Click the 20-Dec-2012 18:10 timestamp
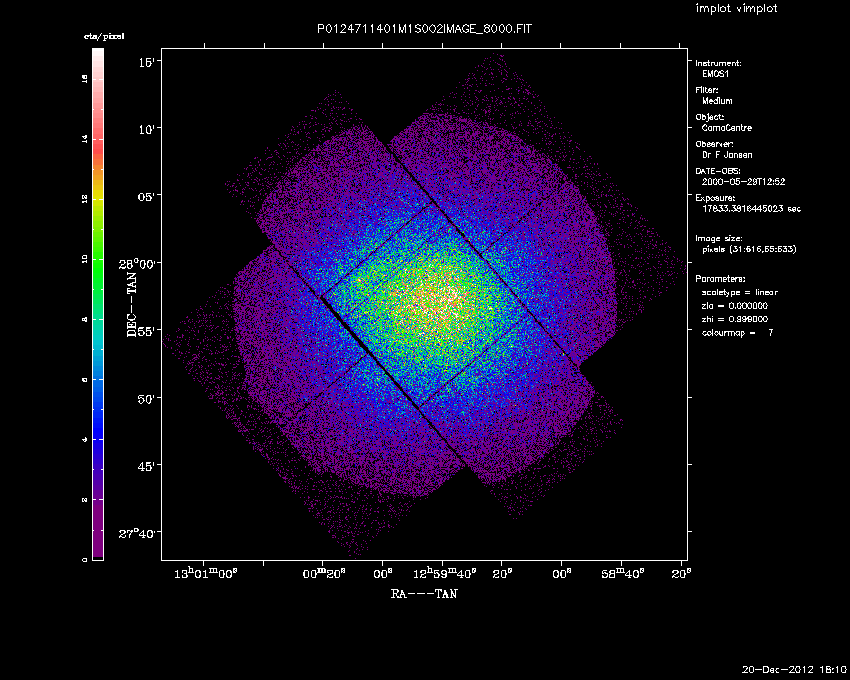 794,670
